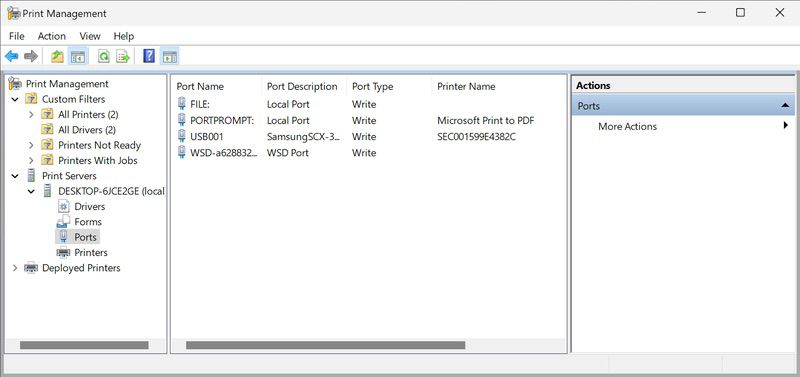Click More Actions in Actions pane
Image resolution: width=800 pixels, height=377 pixels.
pos(628,127)
